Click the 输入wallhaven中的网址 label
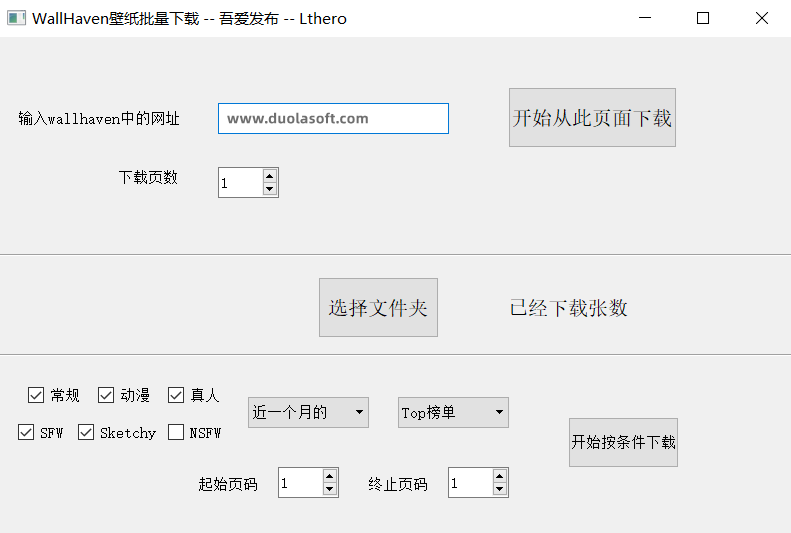 point(99,119)
